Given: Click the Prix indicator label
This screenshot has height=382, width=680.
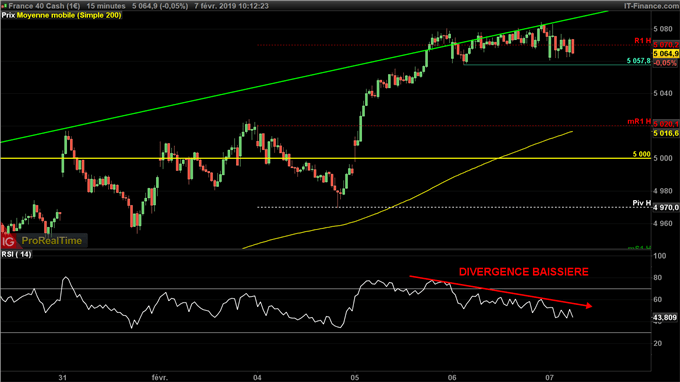Looking at the screenshot, I should 8,15.
